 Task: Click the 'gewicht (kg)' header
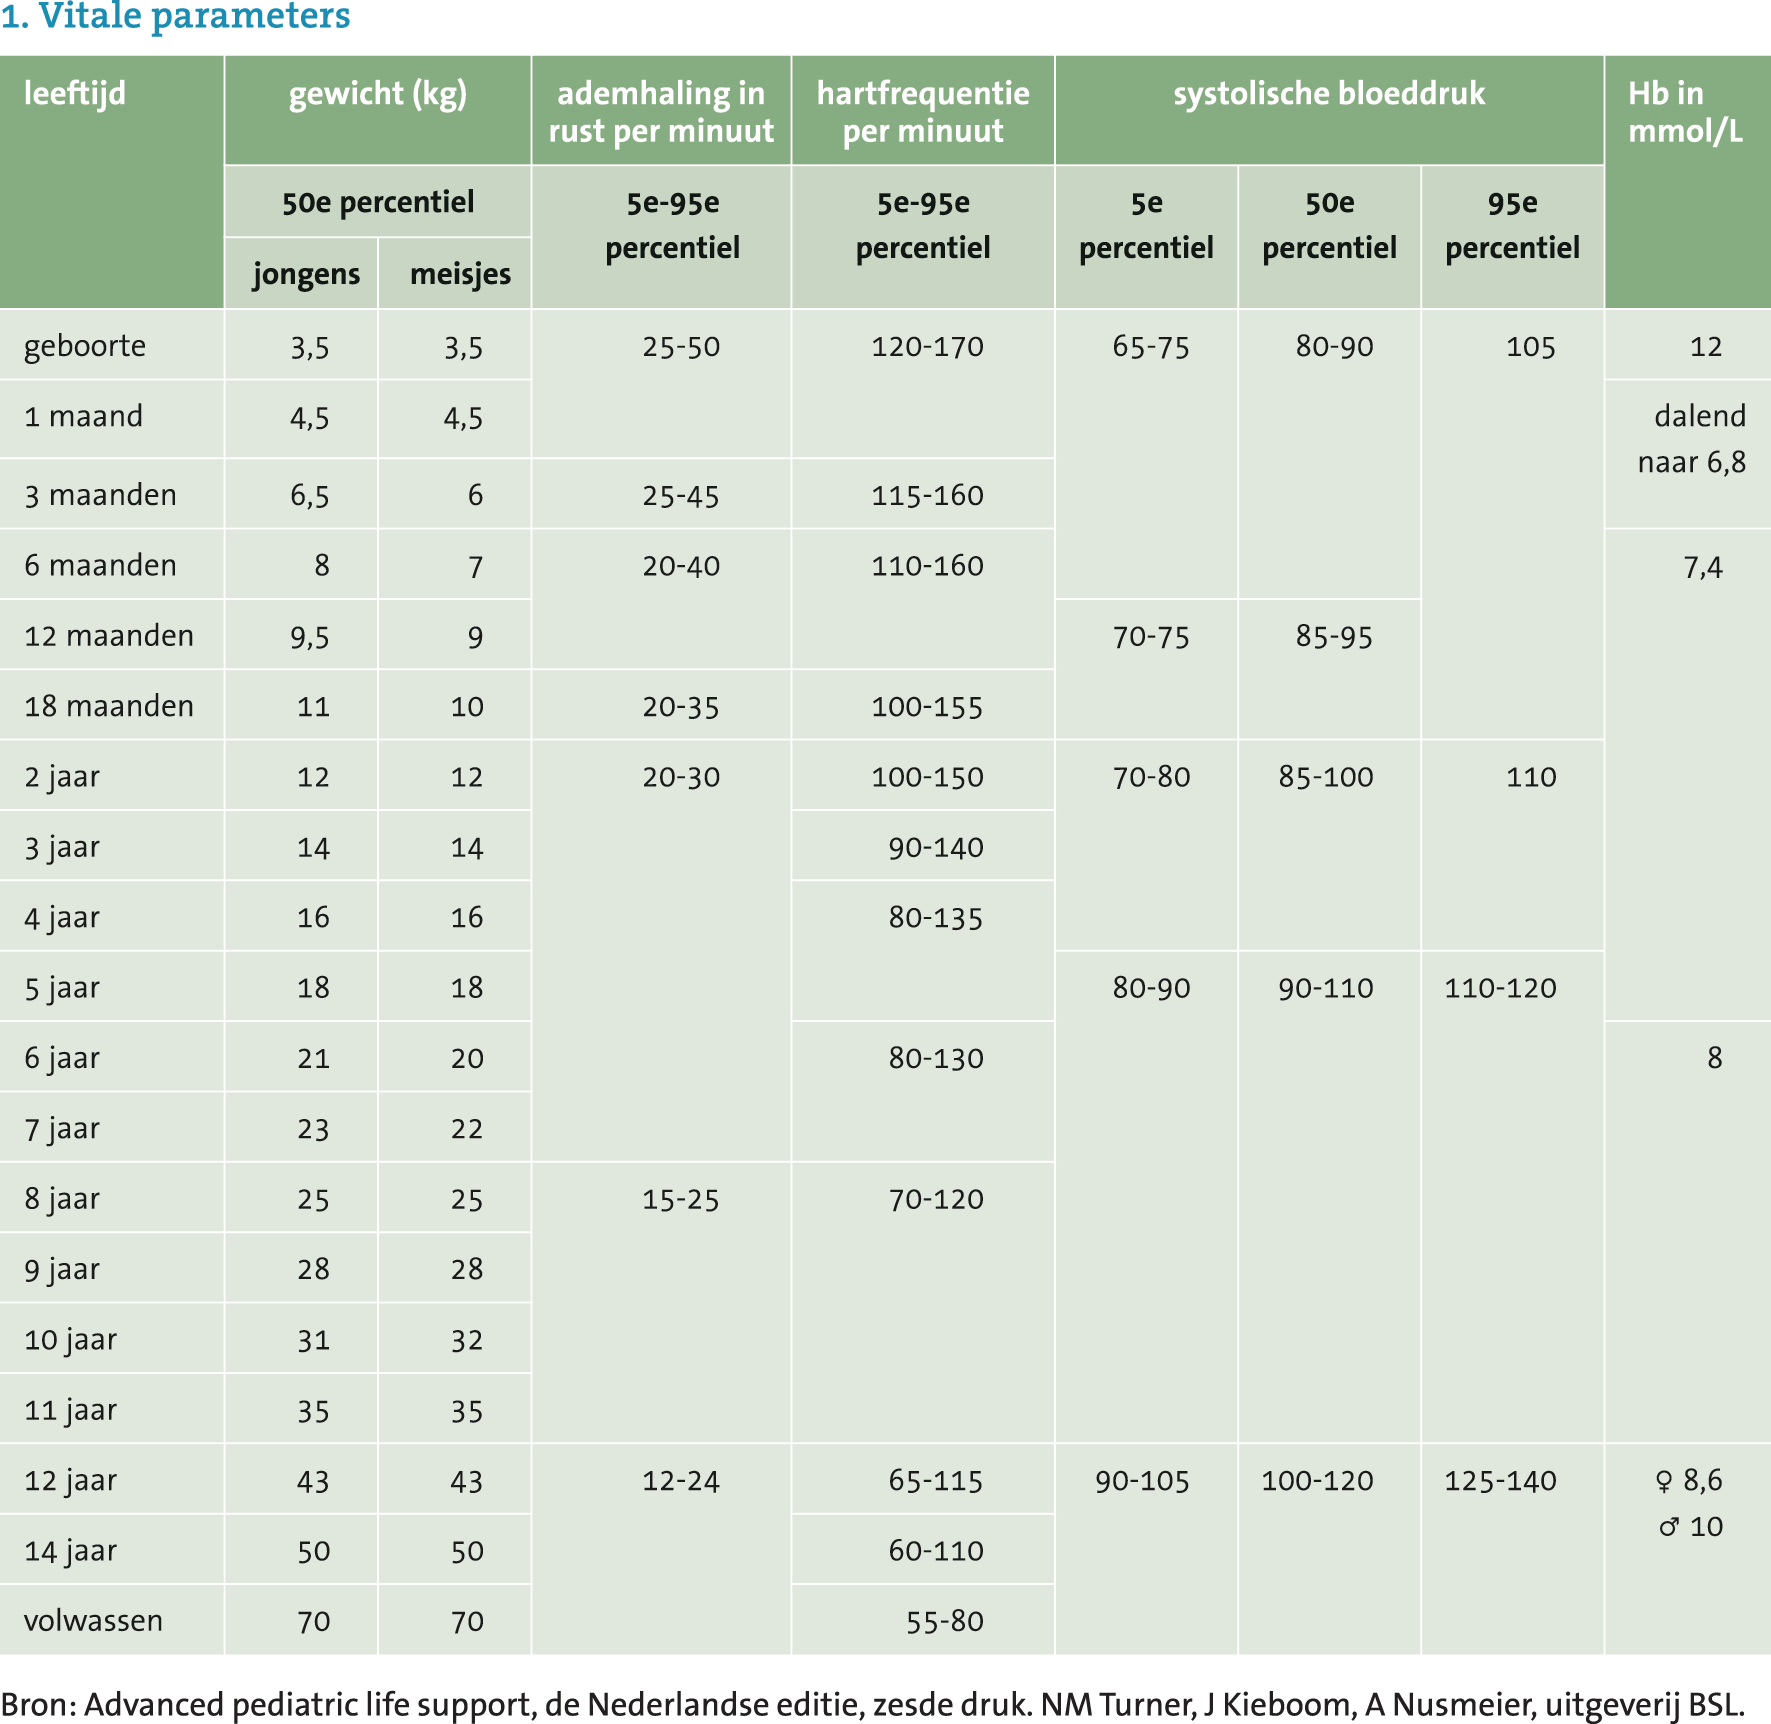pos(378,94)
